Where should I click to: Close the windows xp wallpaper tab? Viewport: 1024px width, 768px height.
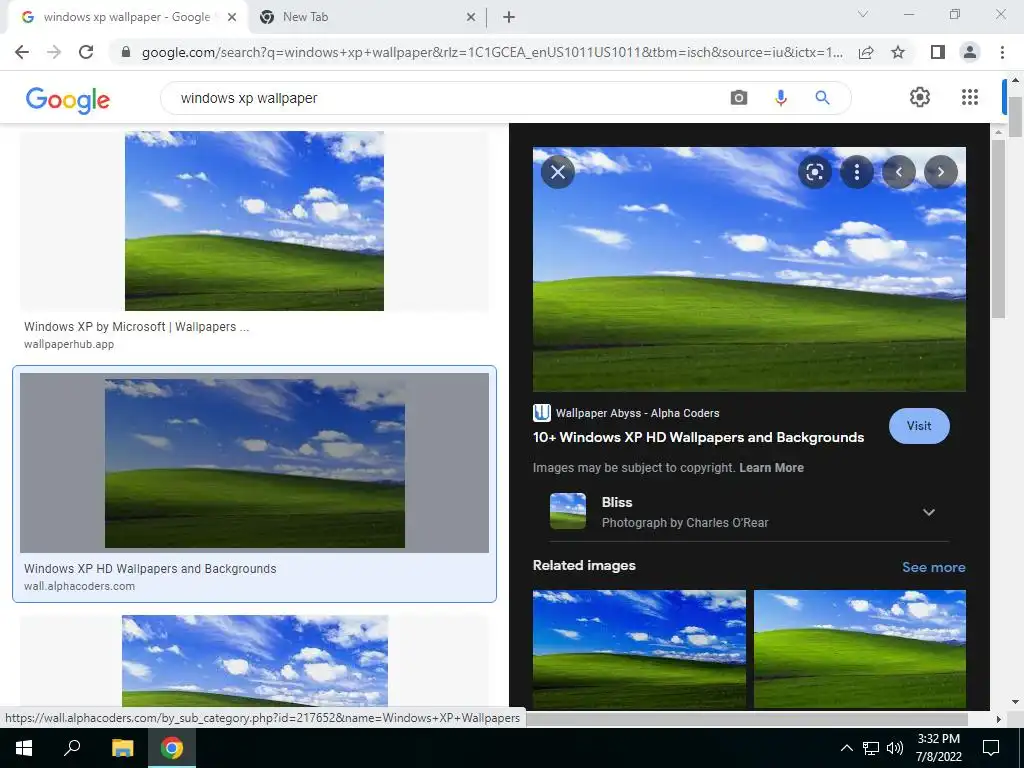point(232,18)
